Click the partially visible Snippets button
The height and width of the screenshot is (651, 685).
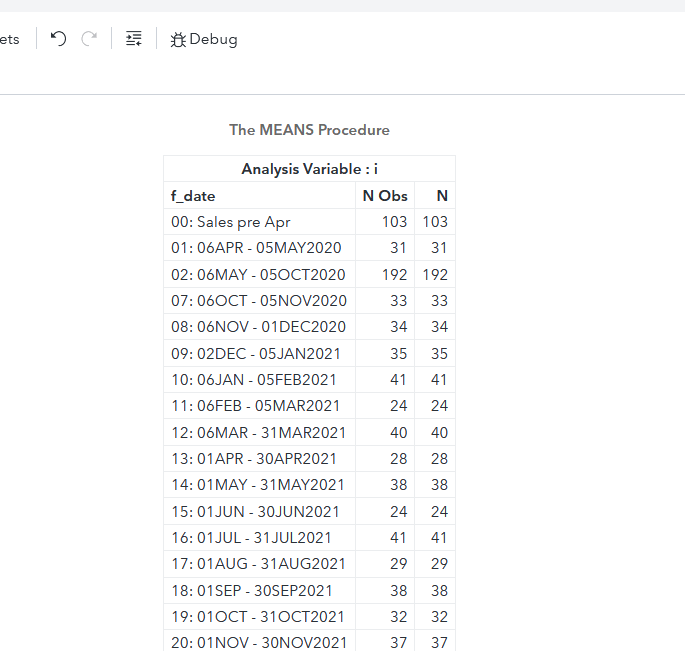tap(10, 40)
